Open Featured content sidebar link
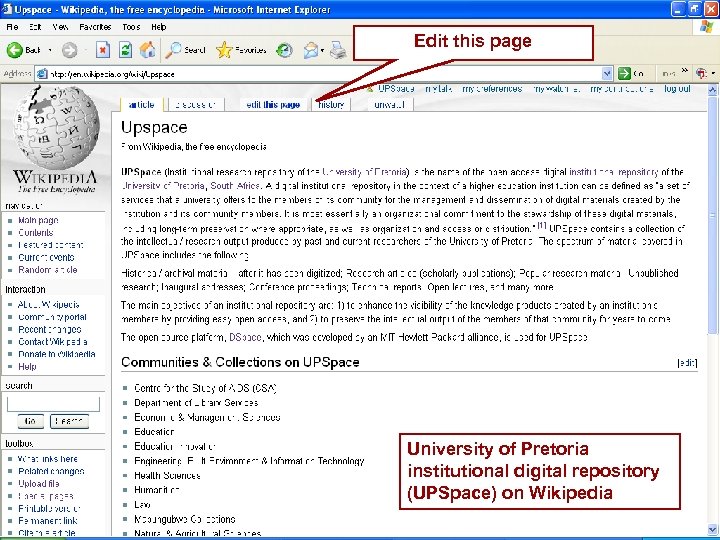The image size is (720, 540). (51, 245)
